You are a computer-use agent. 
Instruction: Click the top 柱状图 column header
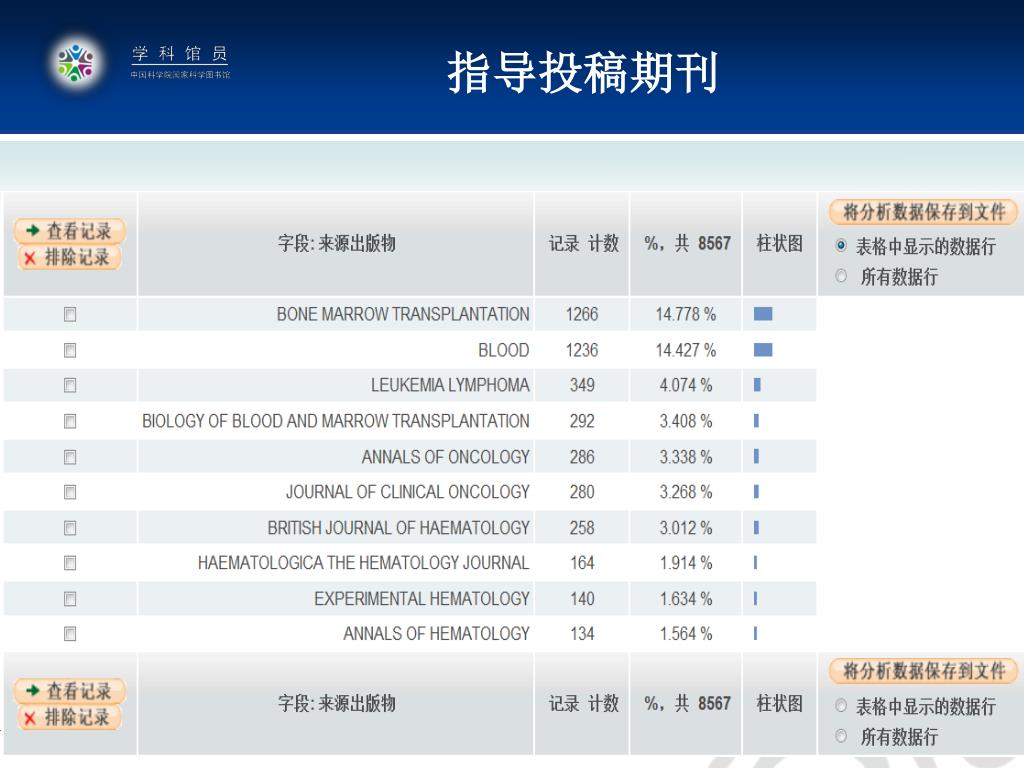(779, 244)
